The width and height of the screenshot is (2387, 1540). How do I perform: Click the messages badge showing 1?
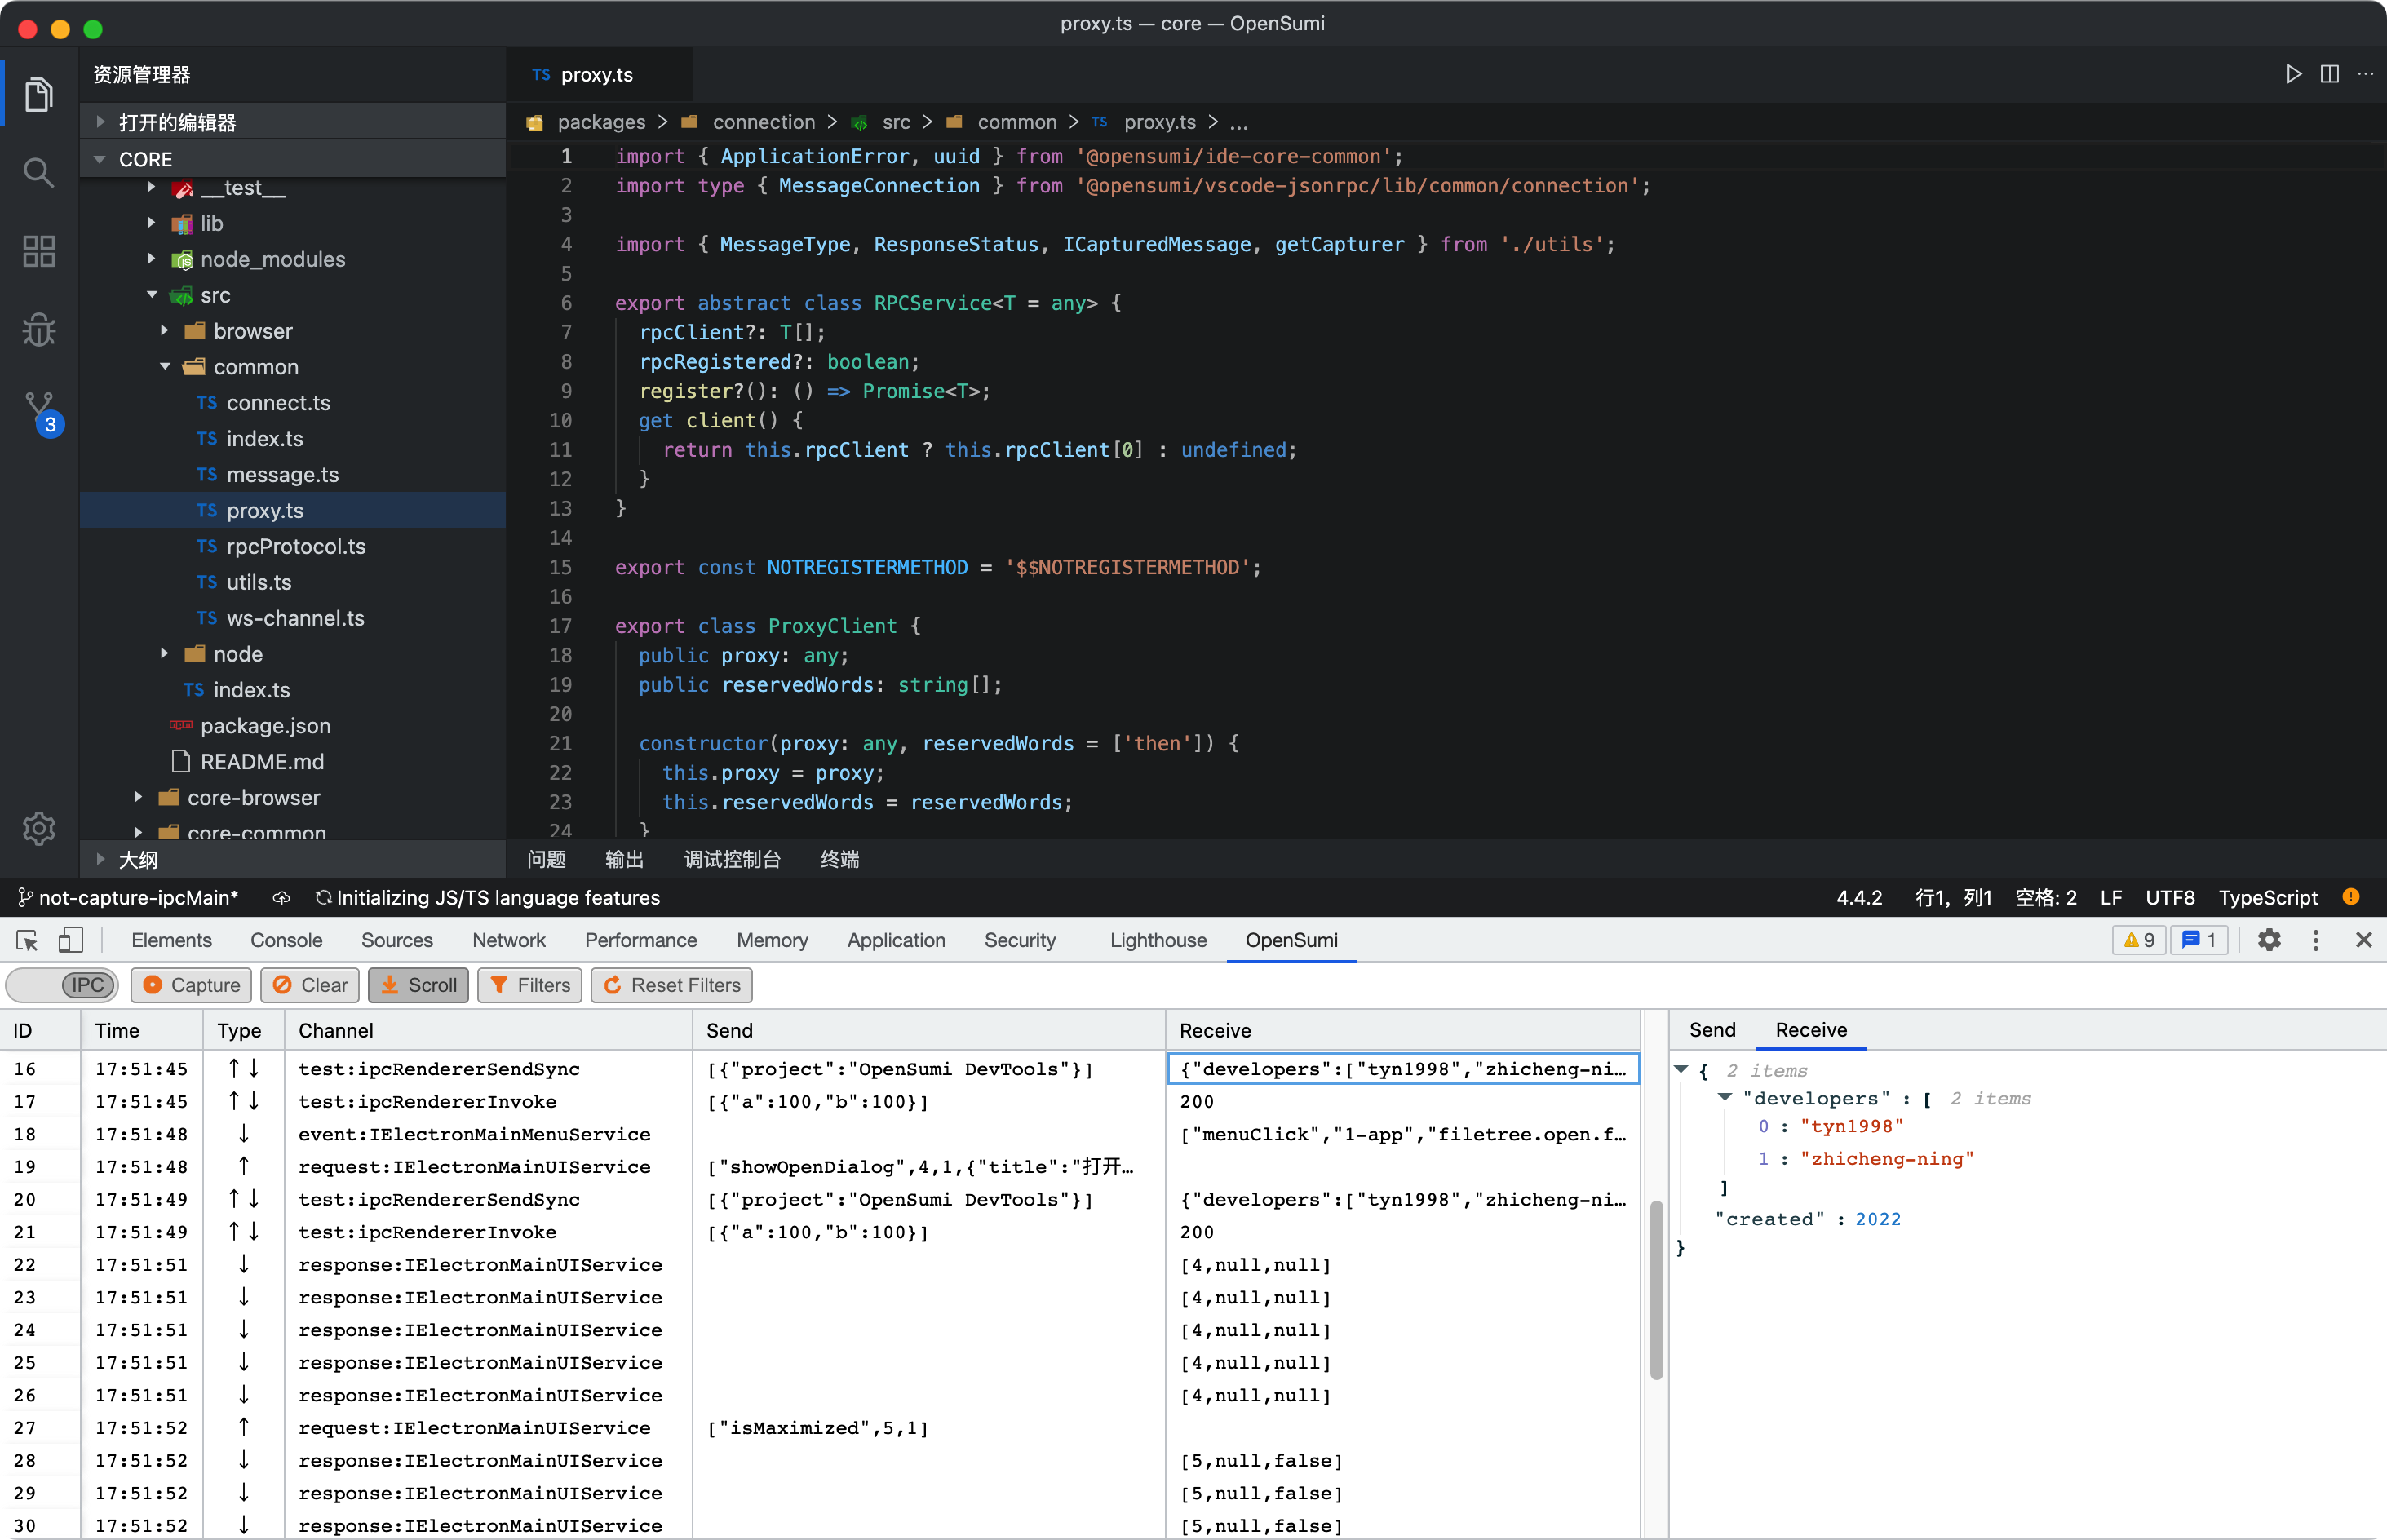click(x=2199, y=940)
